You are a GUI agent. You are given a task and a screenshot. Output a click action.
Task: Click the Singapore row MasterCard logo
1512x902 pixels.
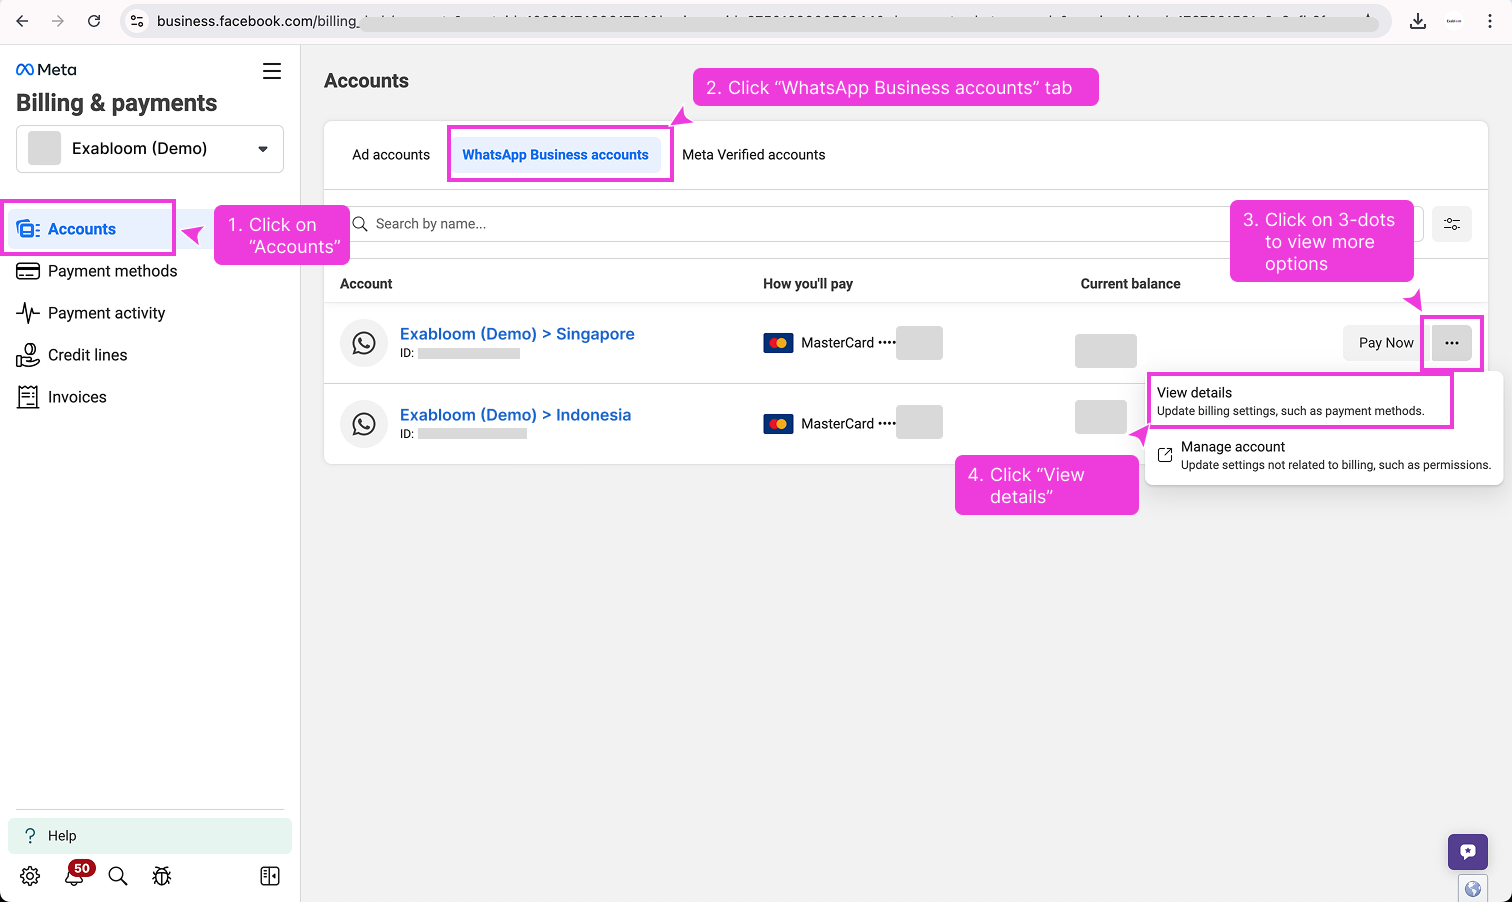[x=778, y=343]
